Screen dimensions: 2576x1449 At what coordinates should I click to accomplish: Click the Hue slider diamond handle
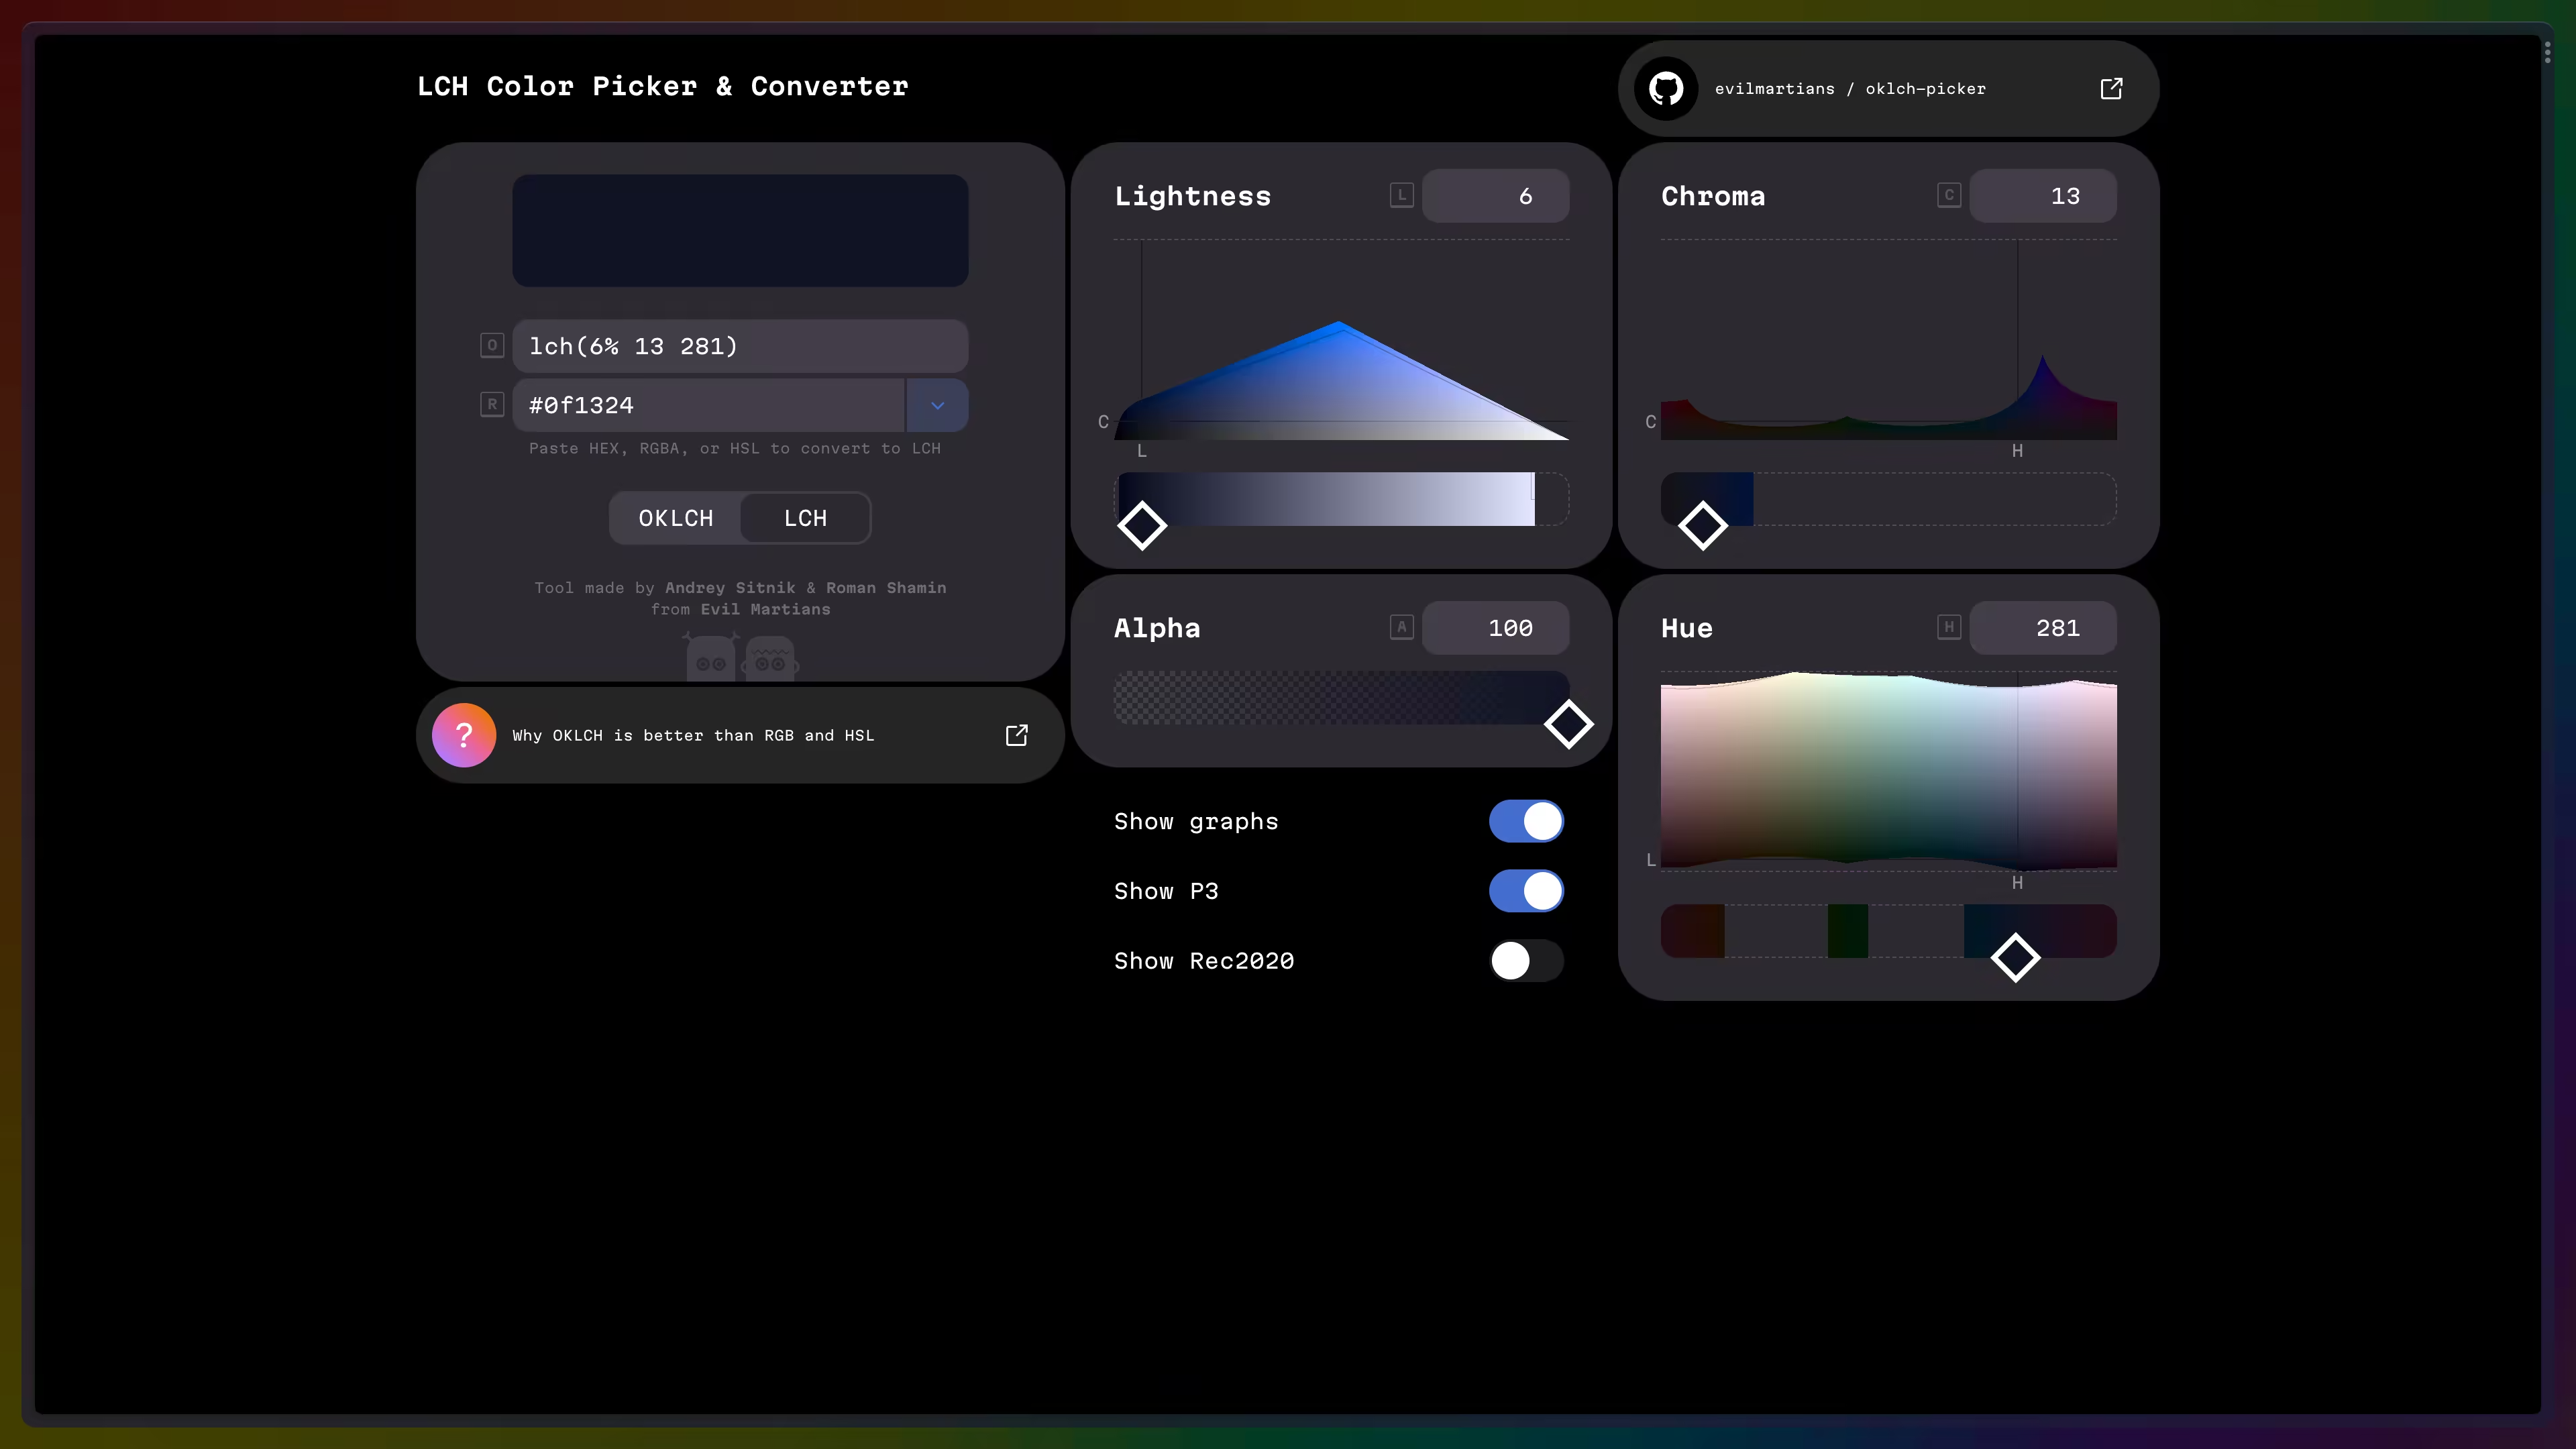(x=2015, y=957)
